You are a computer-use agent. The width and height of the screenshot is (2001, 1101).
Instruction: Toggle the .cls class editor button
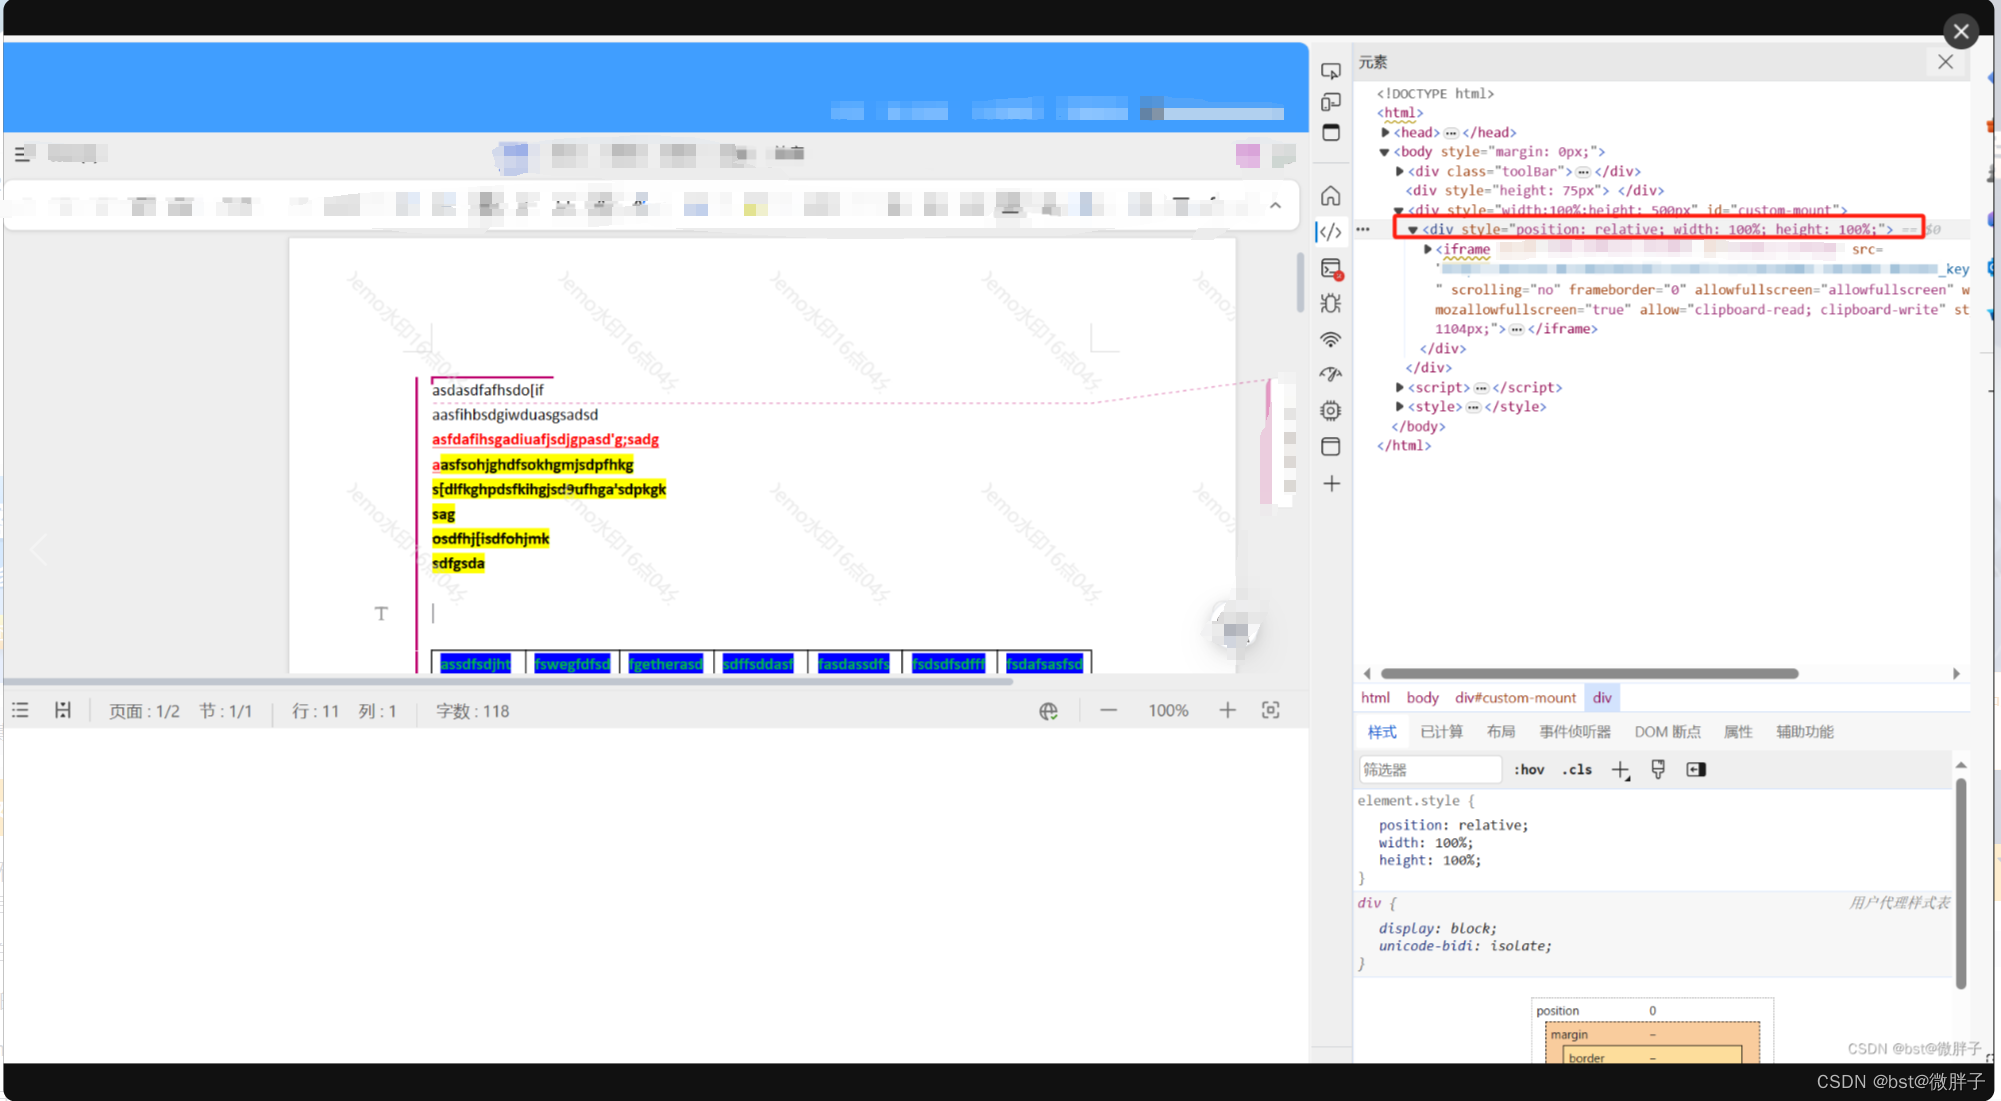1577,769
